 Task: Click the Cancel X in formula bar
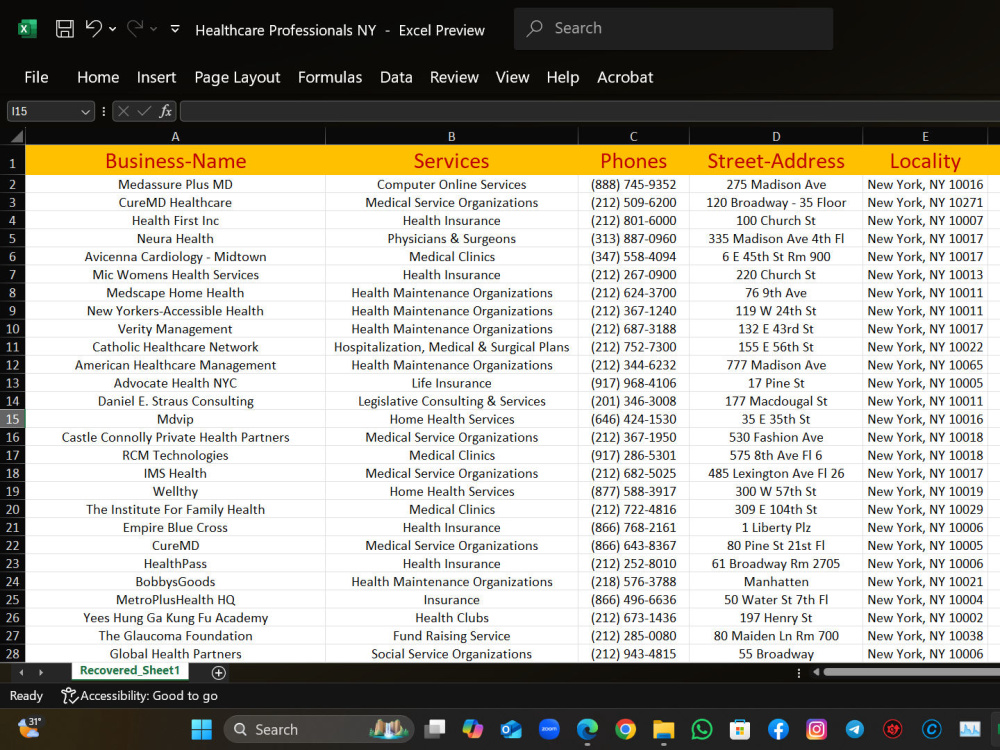(124, 112)
